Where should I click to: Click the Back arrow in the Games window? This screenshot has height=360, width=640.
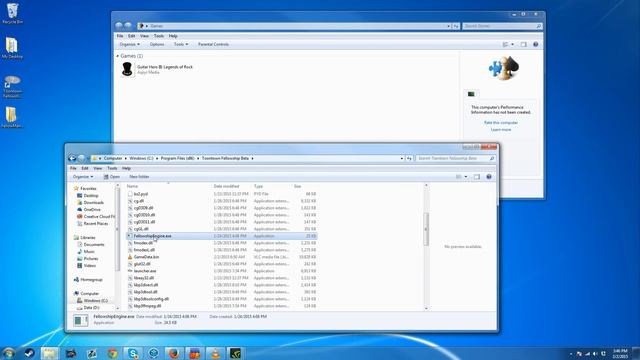pos(119,26)
